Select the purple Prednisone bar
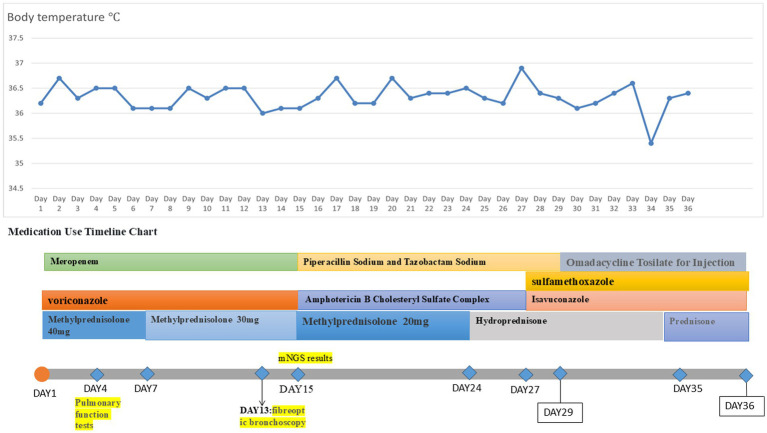 pyautogui.click(x=706, y=327)
